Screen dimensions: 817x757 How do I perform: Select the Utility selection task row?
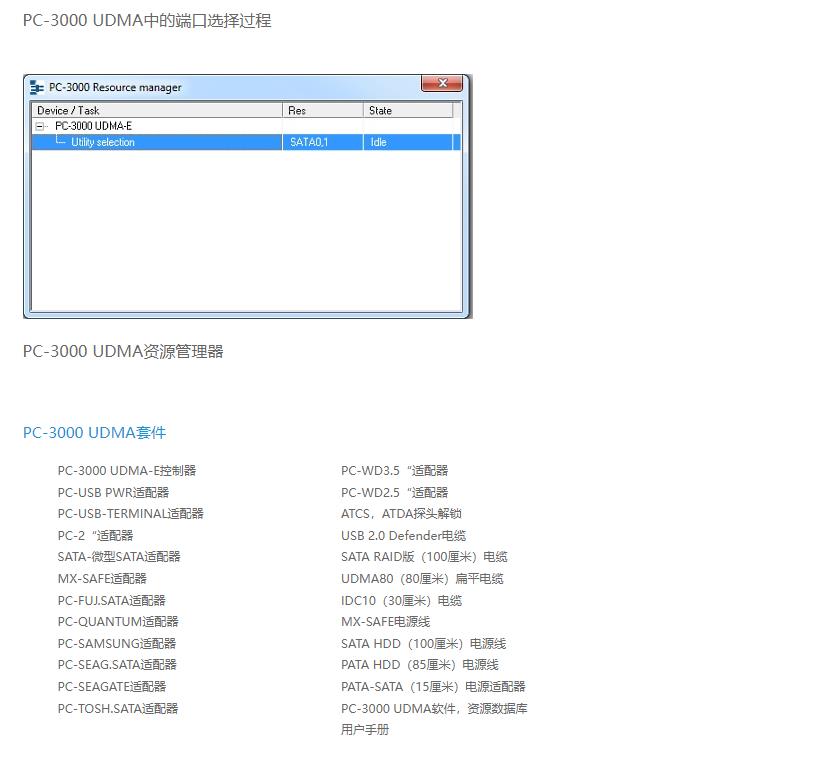(x=246, y=142)
